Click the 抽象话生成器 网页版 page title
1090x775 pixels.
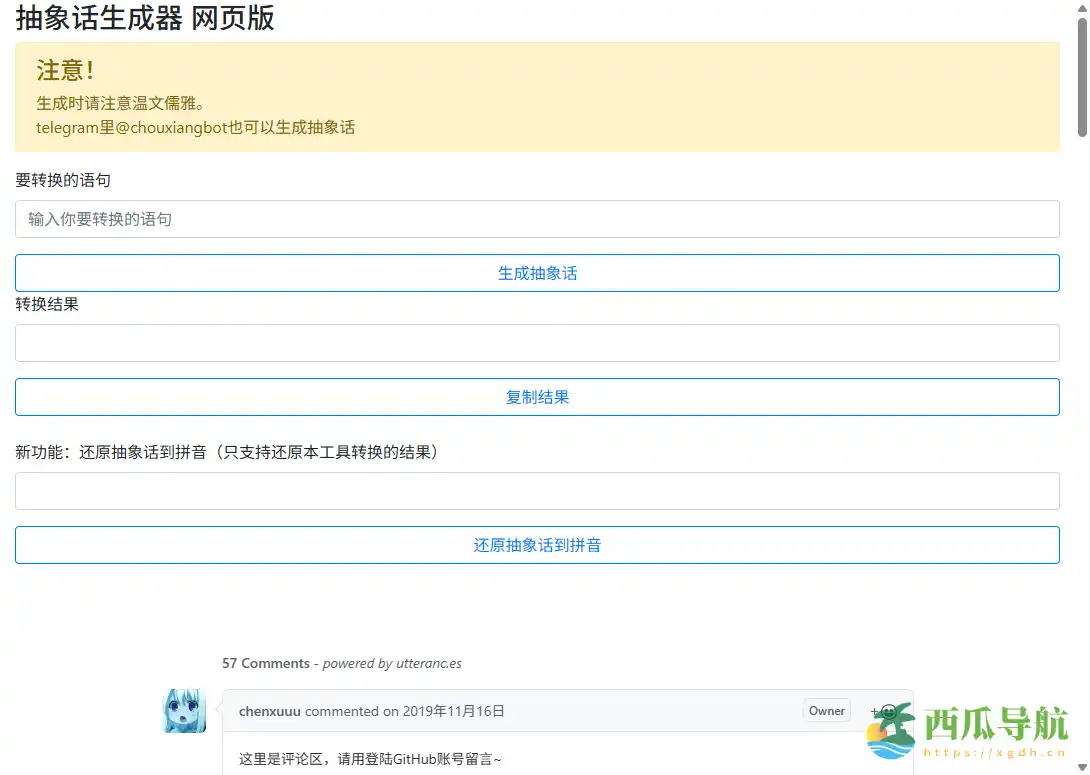(x=144, y=19)
